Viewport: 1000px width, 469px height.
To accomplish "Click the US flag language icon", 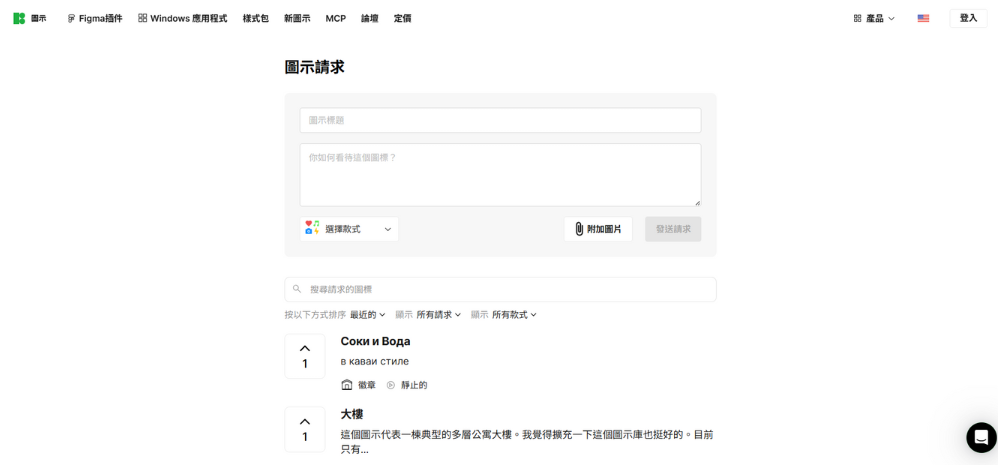I will pyautogui.click(x=923, y=18).
